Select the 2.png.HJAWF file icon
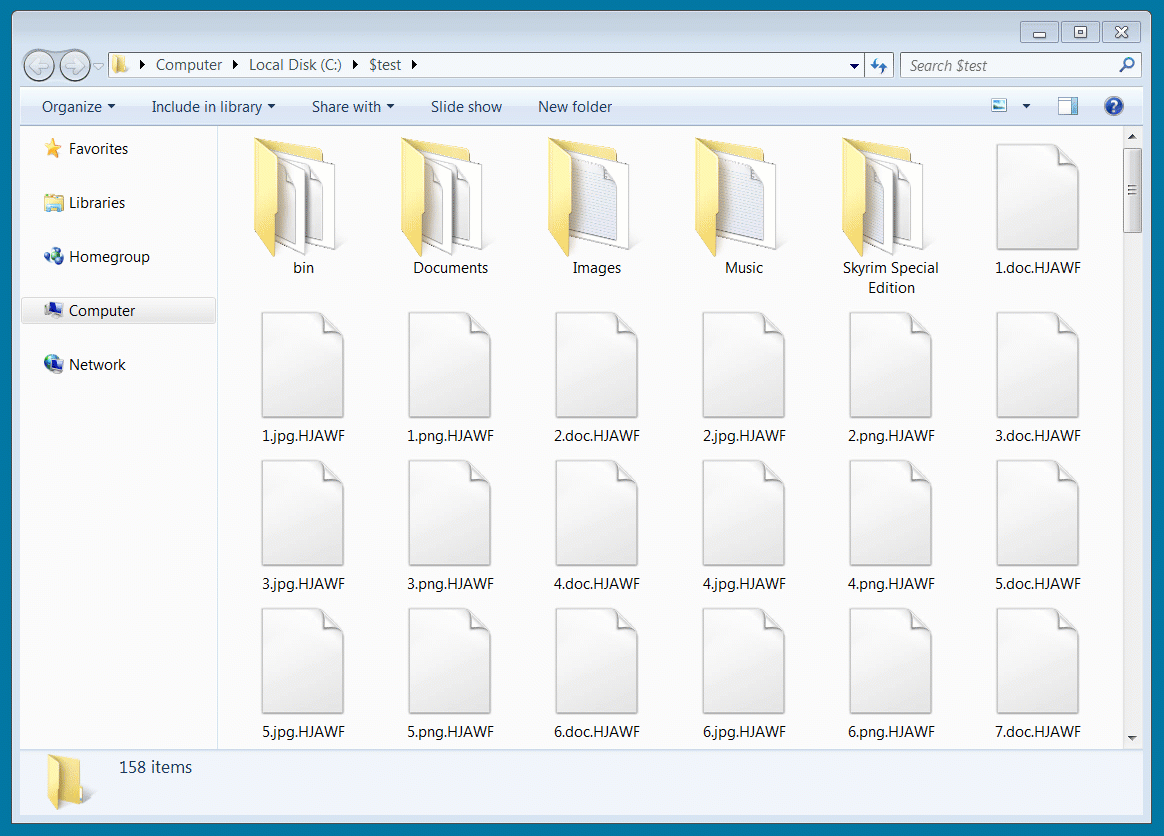The height and width of the screenshot is (836, 1164). [x=890, y=365]
